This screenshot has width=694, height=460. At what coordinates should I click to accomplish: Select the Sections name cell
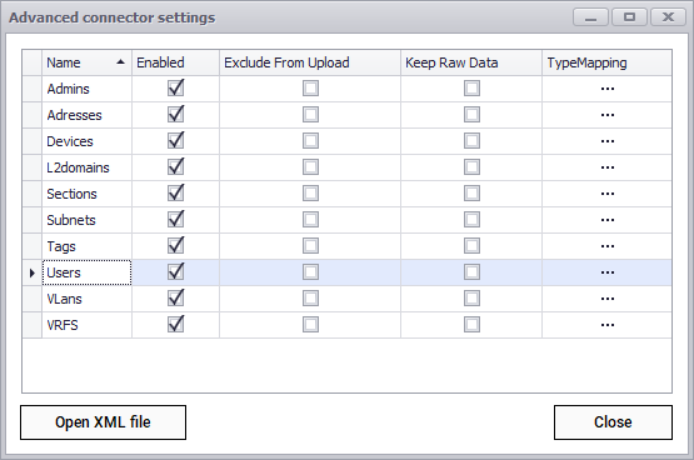click(86, 193)
